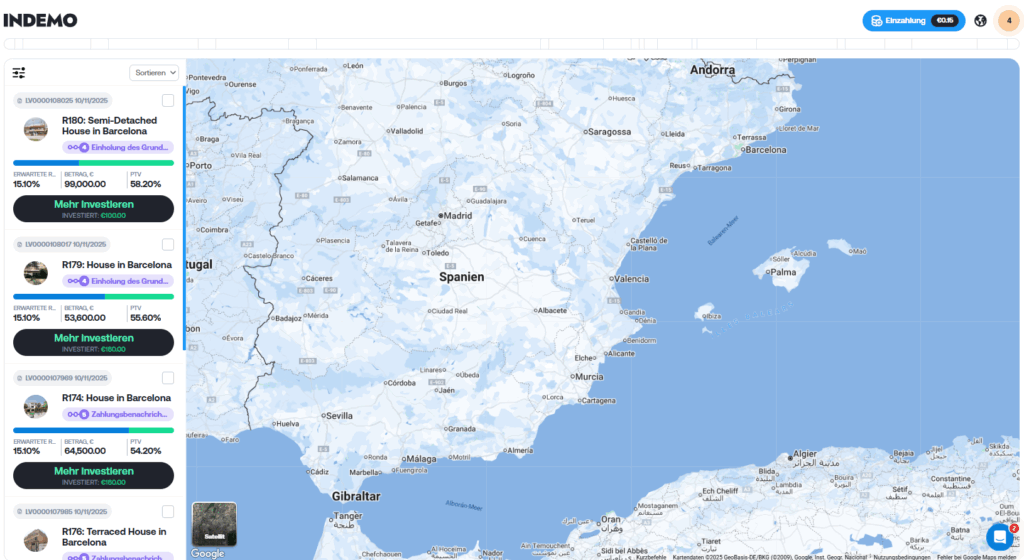Click the R174 house thumbnail image
This screenshot has height=560, width=1024.
(36, 406)
